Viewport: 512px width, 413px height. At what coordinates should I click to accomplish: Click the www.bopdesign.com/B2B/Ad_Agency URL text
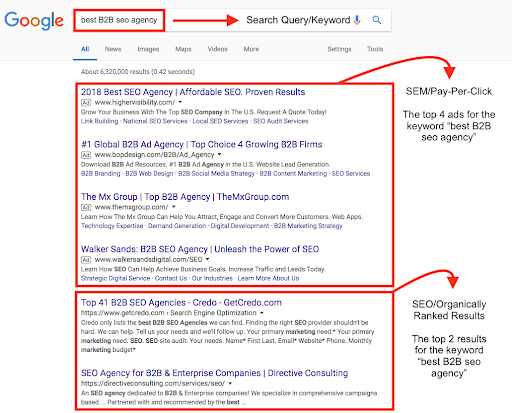click(154, 155)
